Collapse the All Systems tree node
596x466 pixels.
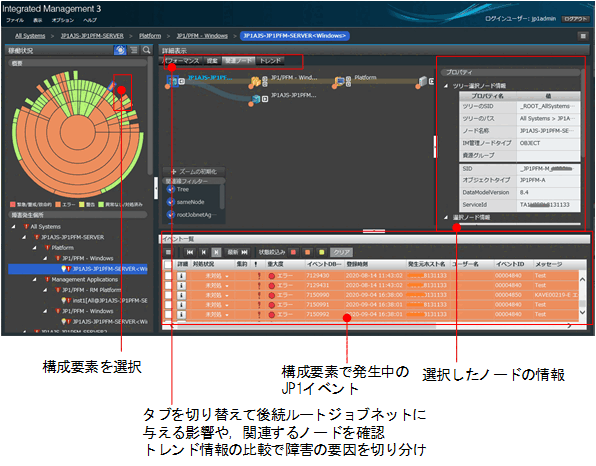pos(14,227)
